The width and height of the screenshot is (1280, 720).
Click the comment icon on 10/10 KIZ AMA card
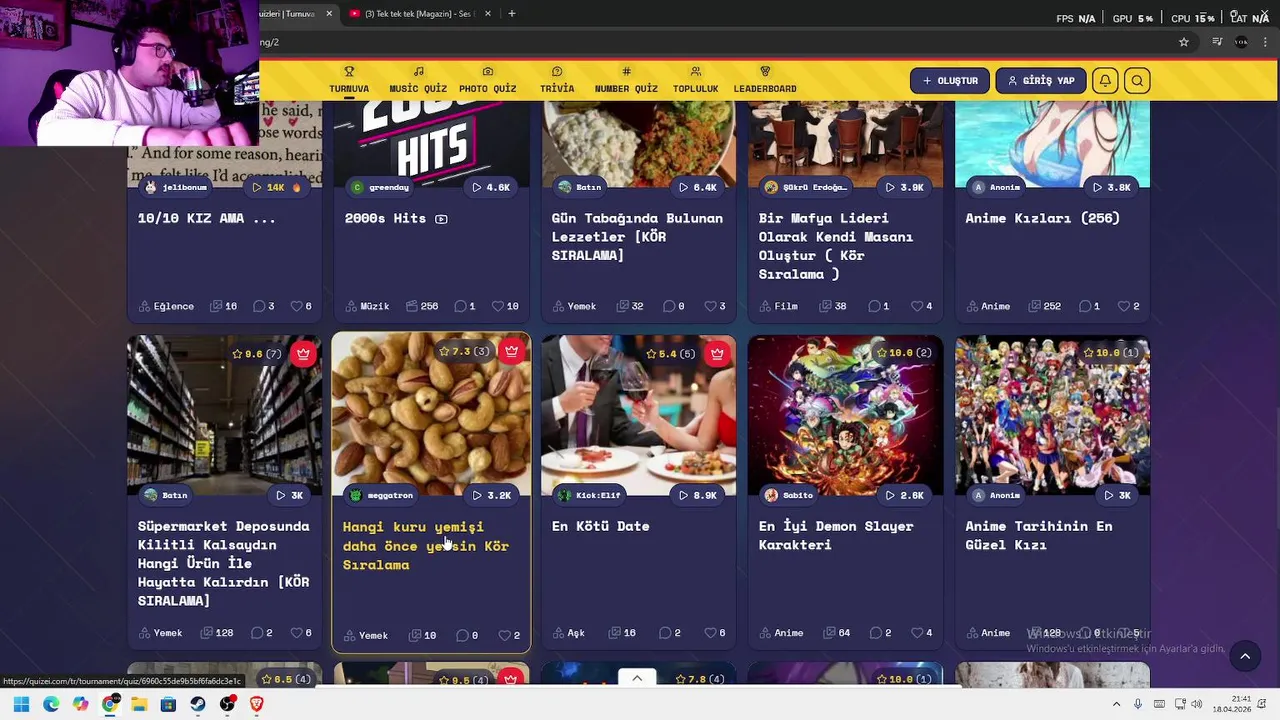pos(258,306)
